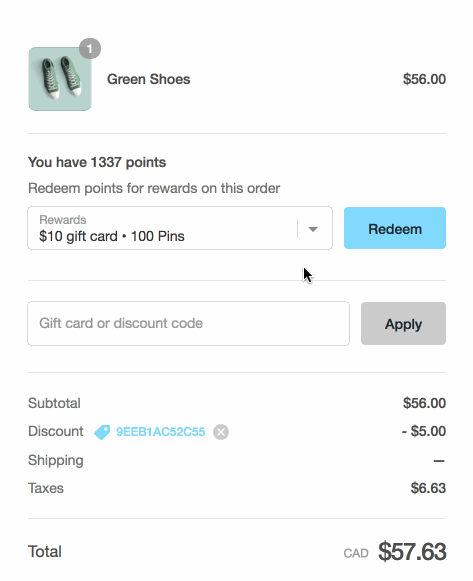Remove discount code 9EEB1AC52C55
Image resolution: width=473 pixels, height=581 pixels.
pyautogui.click(x=221, y=432)
